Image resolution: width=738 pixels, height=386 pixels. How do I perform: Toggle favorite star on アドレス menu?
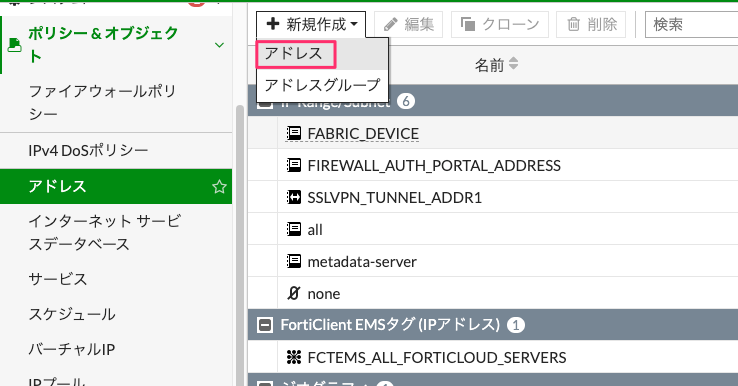219,187
